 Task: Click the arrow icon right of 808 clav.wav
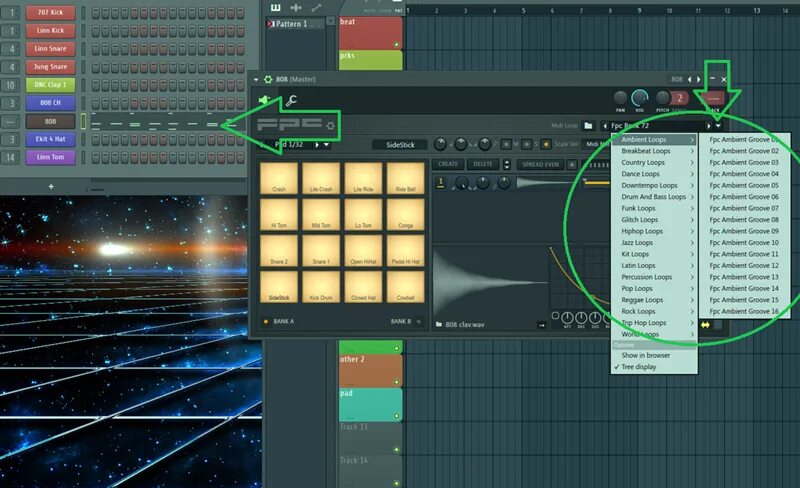(x=542, y=325)
